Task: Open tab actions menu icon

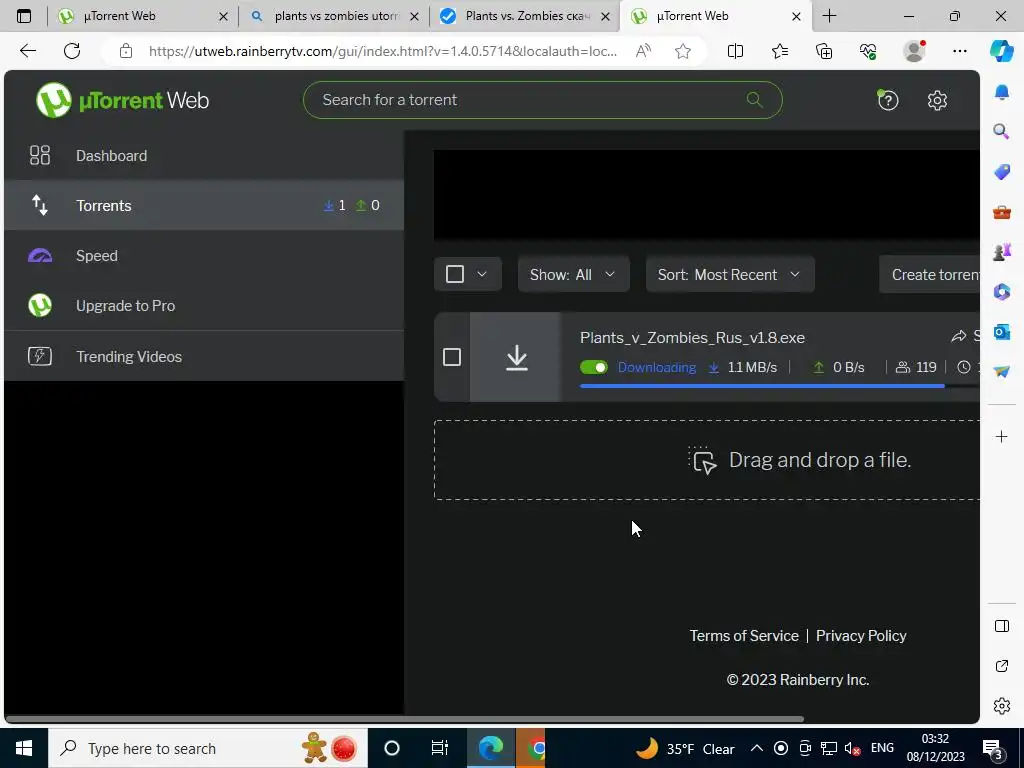Action: point(24,16)
